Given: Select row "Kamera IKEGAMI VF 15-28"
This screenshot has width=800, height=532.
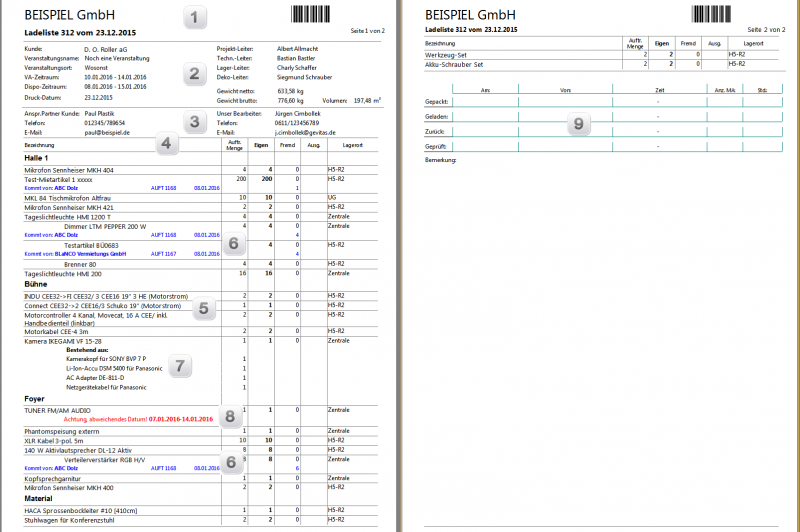Looking at the screenshot, I should [201, 341].
